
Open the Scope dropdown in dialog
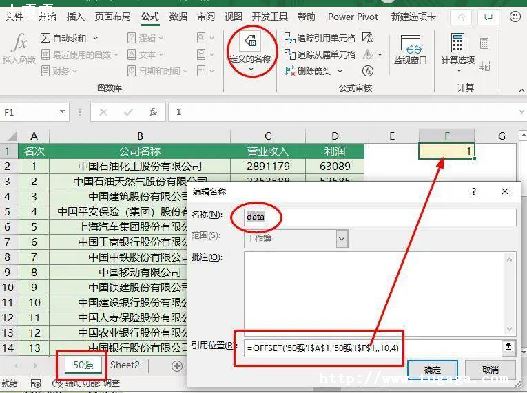(x=341, y=238)
